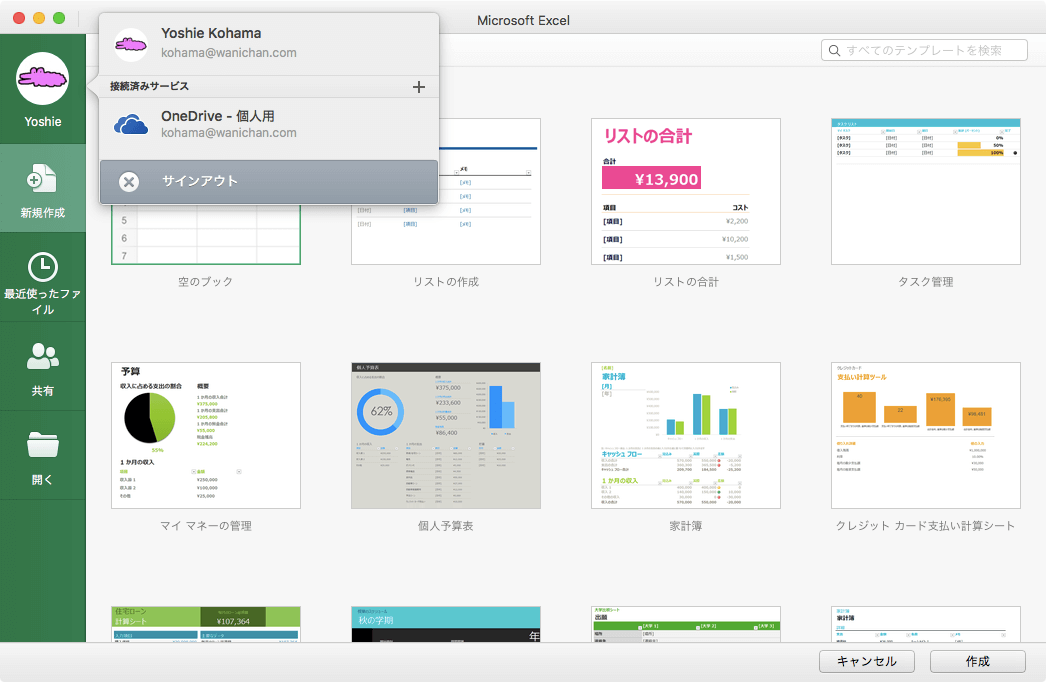Click the Yoshie profile avatar in sidebar

43,78
